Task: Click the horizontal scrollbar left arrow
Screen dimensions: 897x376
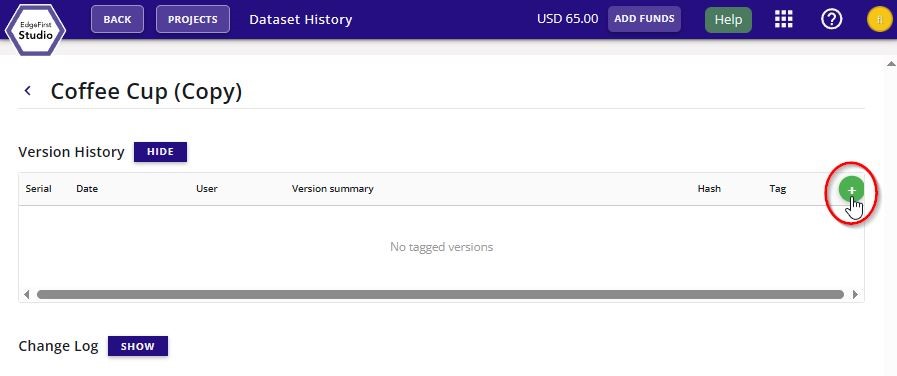Action: pos(26,295)
